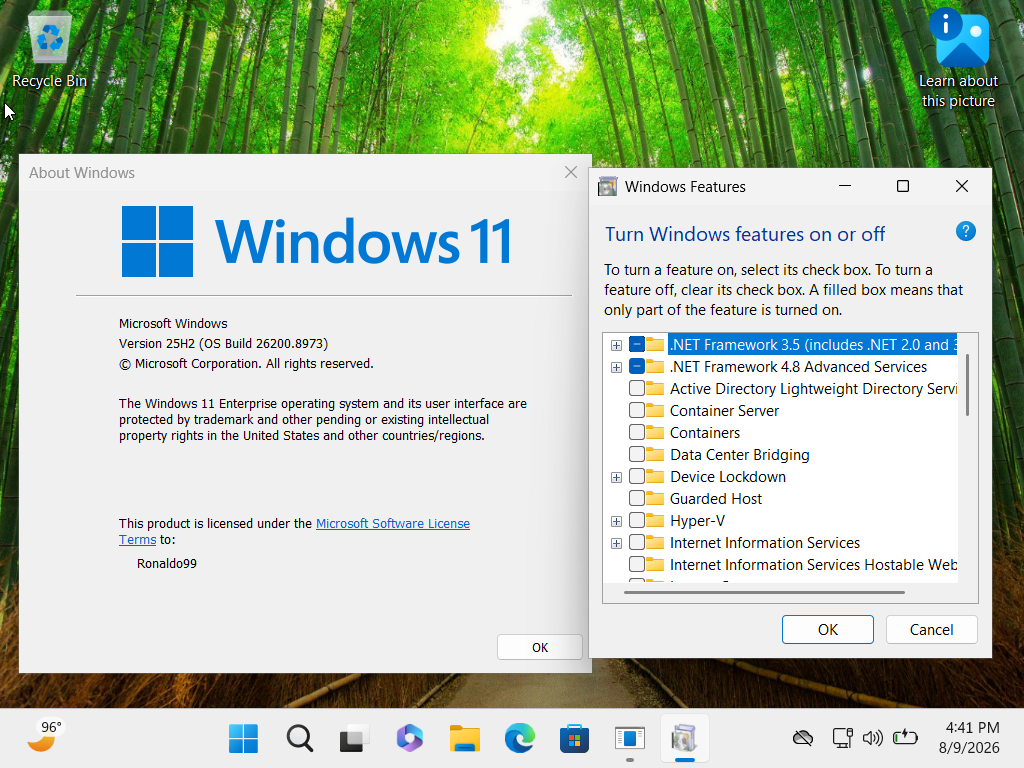
Task: Click the battery charging tray icon
Action: 905,738
